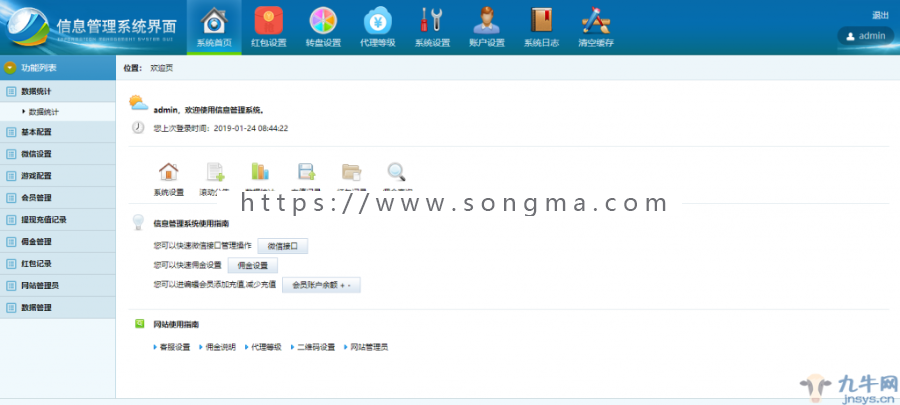Click the magnifying glass shortcut icon

click(397, 172)
